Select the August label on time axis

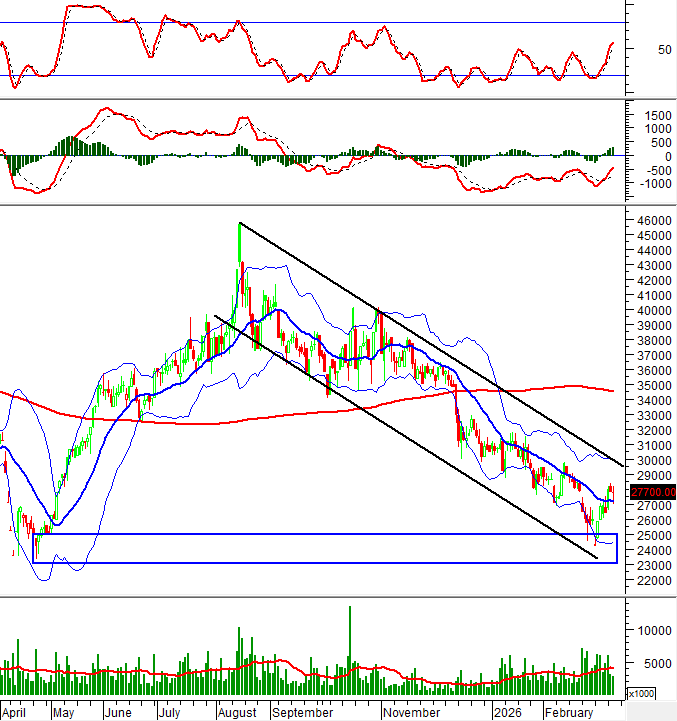pos(236,713)
